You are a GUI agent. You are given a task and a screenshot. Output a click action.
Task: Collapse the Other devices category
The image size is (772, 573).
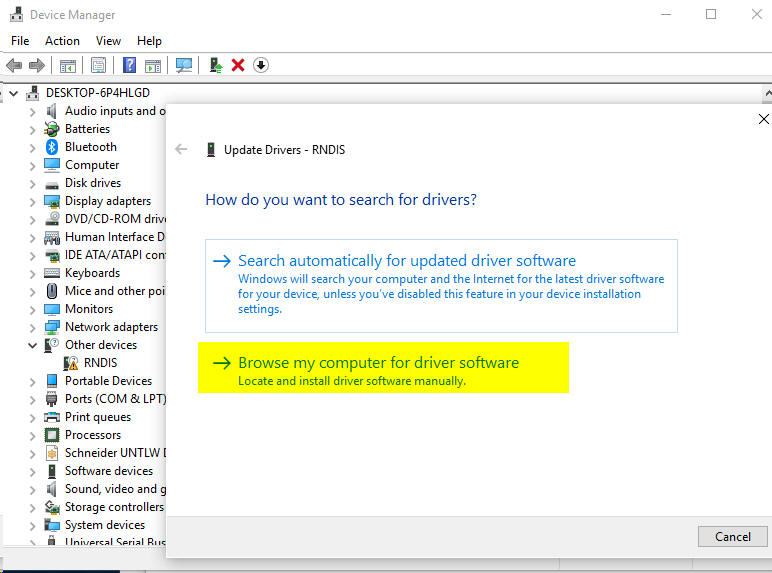point(32,346)
